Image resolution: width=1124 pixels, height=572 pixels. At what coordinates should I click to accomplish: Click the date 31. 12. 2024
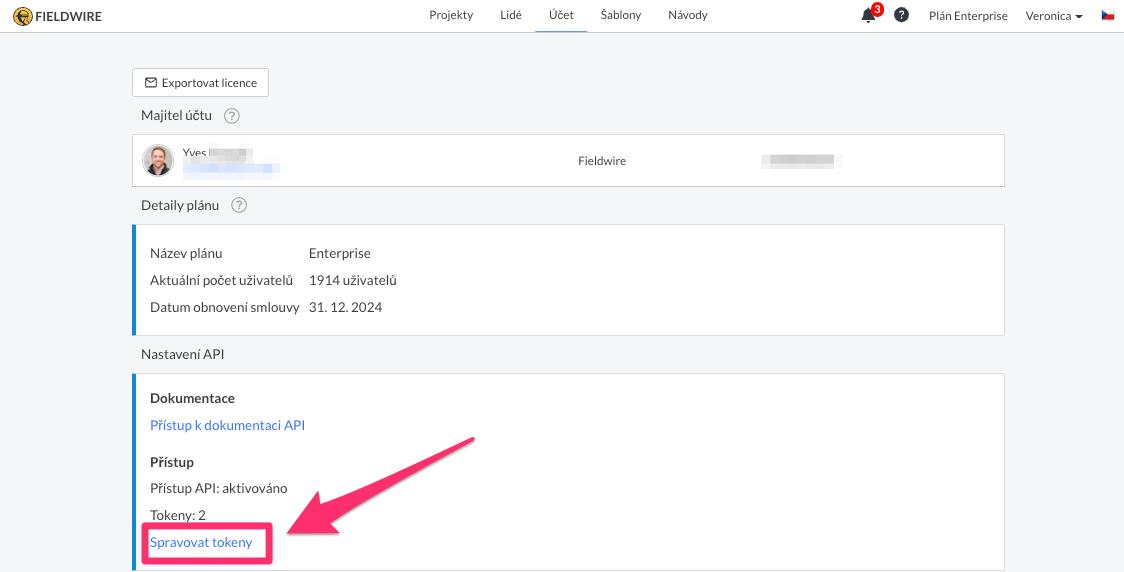click(x=346, y=308)
